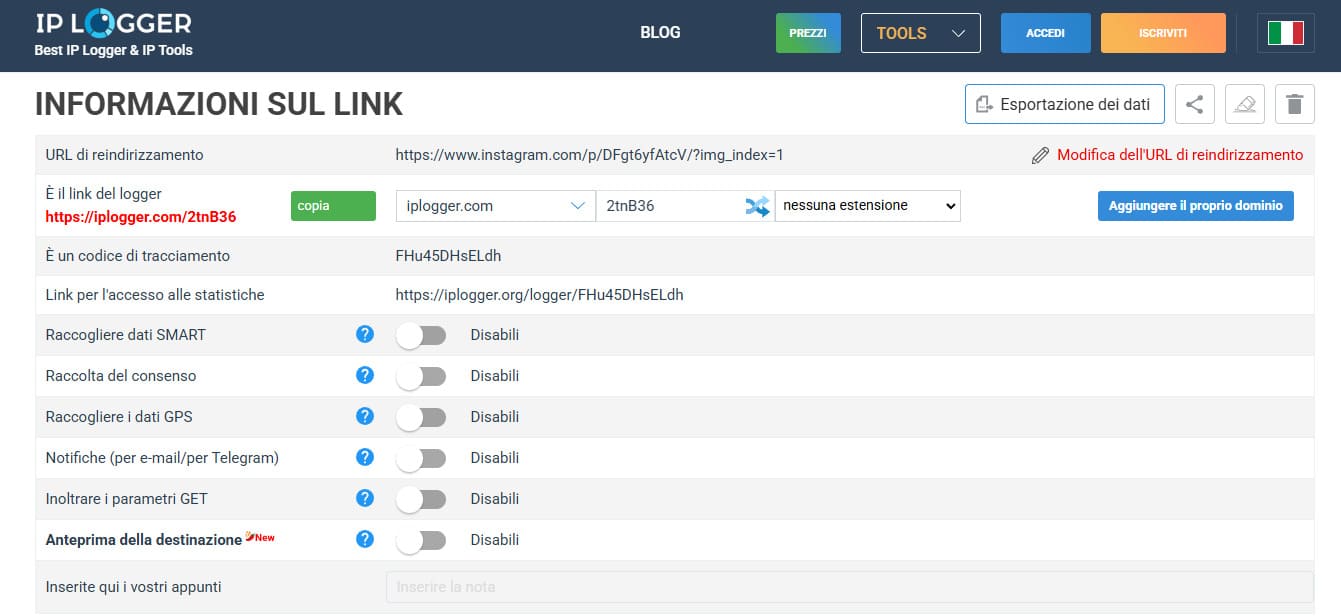Screen dimensions: 1341x616
Task: Enable Raccolta del consenso toggle
Action: tap(421, 376)
